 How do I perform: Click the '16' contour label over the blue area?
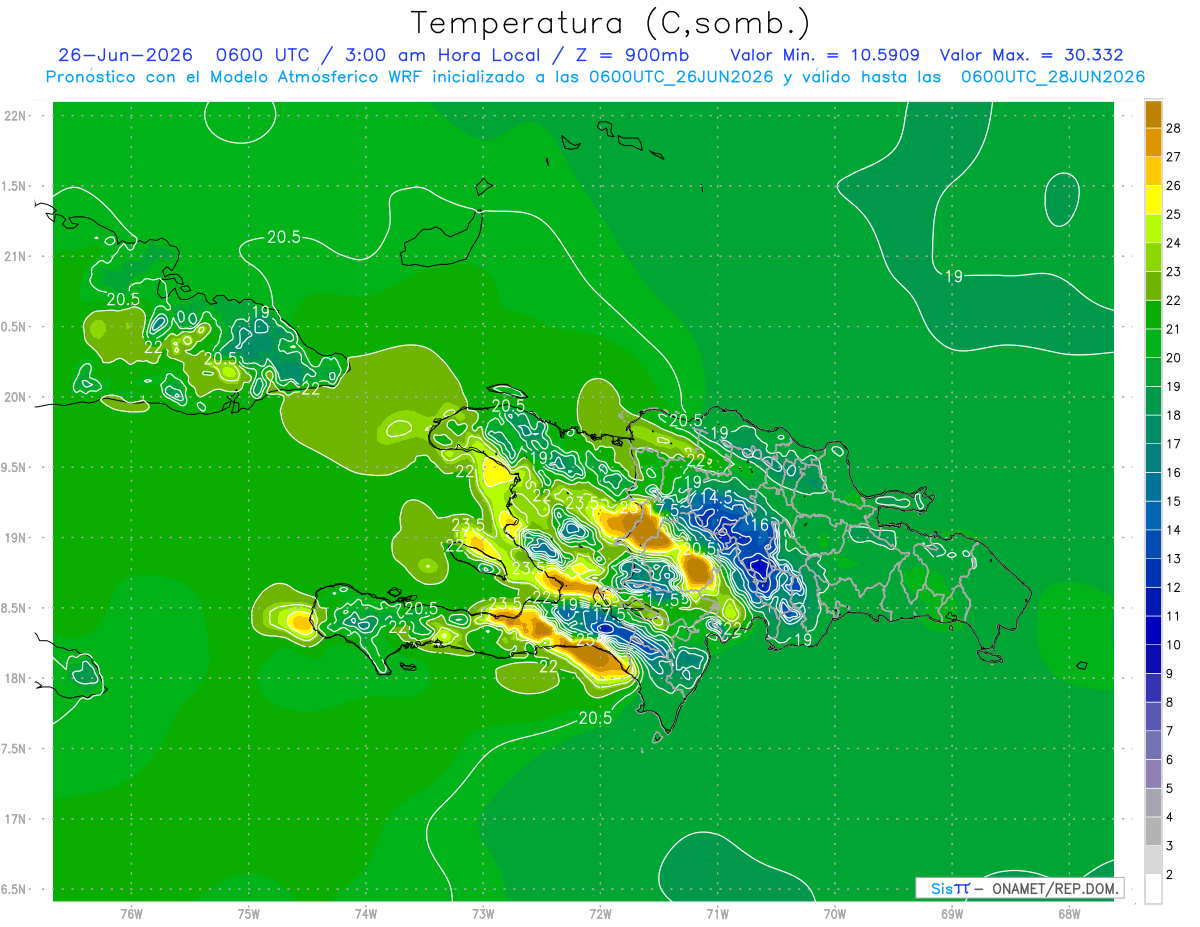[761, 524]
